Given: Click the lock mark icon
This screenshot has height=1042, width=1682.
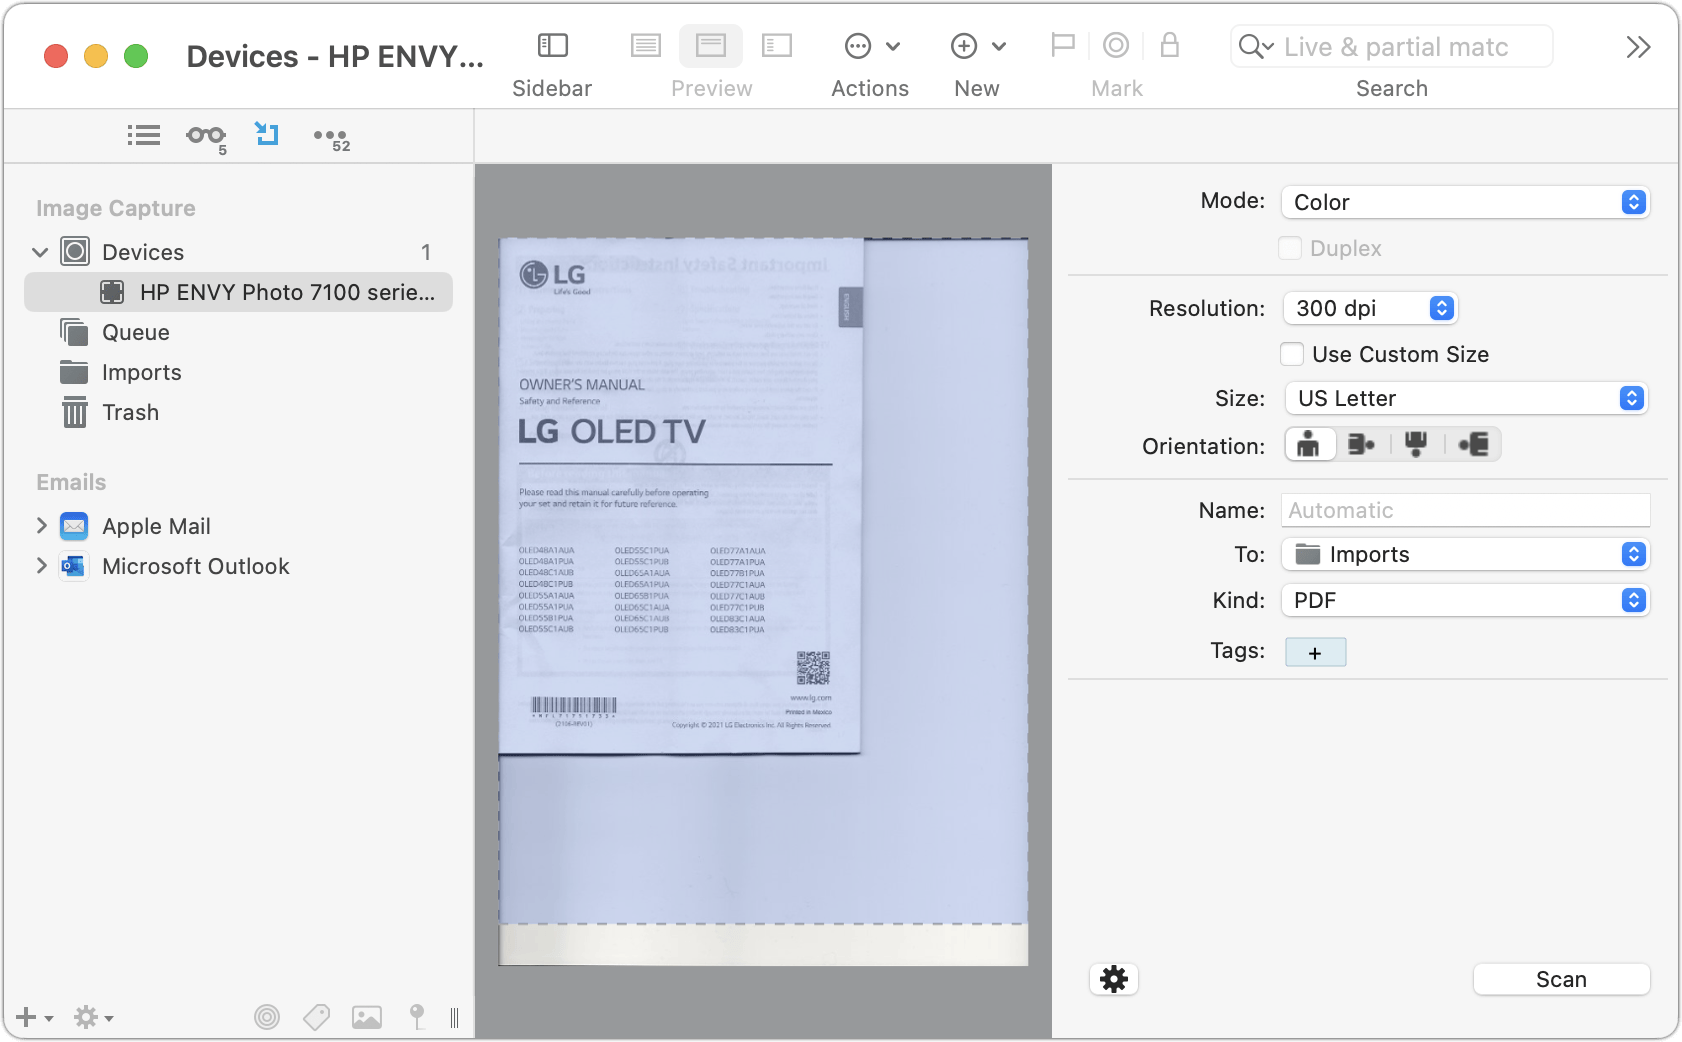Looking at the screenshot, I should [1169, 45].
